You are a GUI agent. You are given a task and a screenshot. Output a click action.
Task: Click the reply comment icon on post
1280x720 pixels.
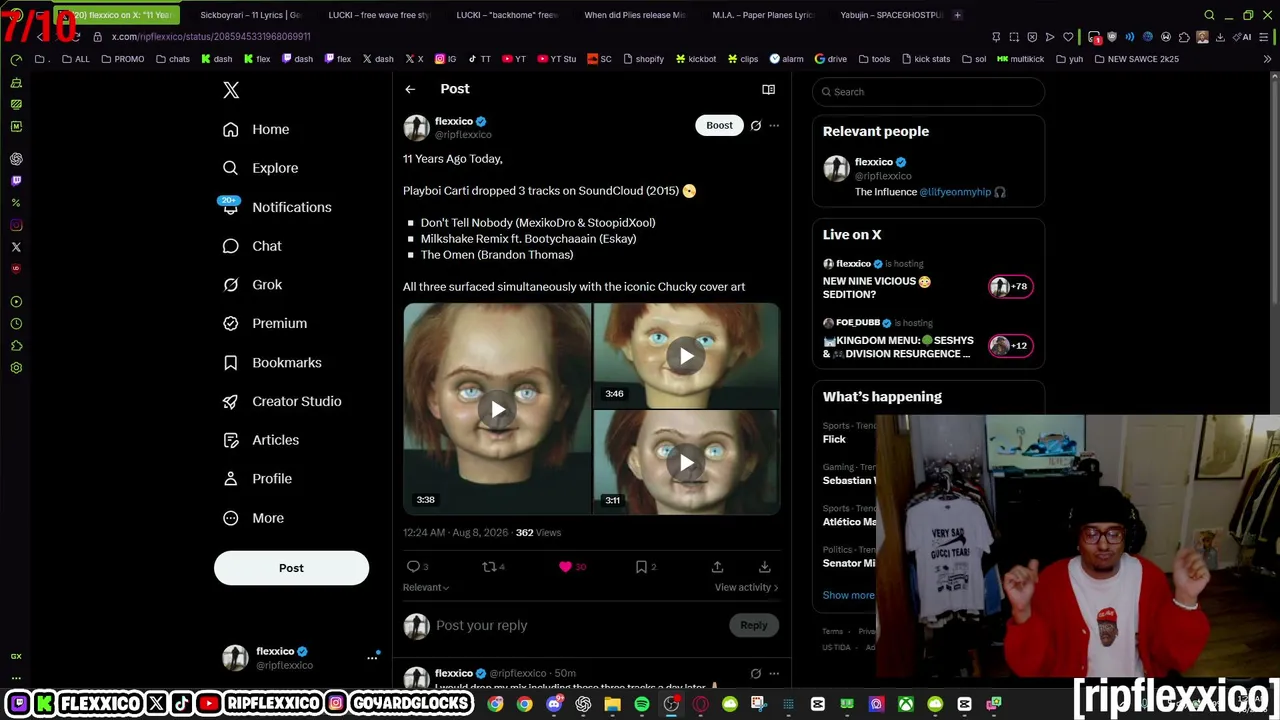click(x=413, y=567)
